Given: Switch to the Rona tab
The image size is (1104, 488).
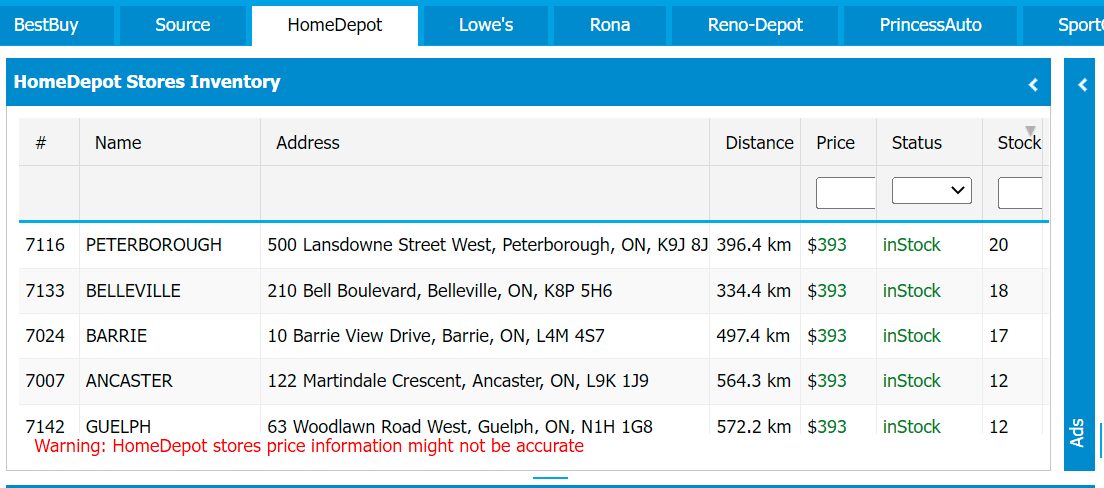Looking at the screenshot, I should 610,25.
